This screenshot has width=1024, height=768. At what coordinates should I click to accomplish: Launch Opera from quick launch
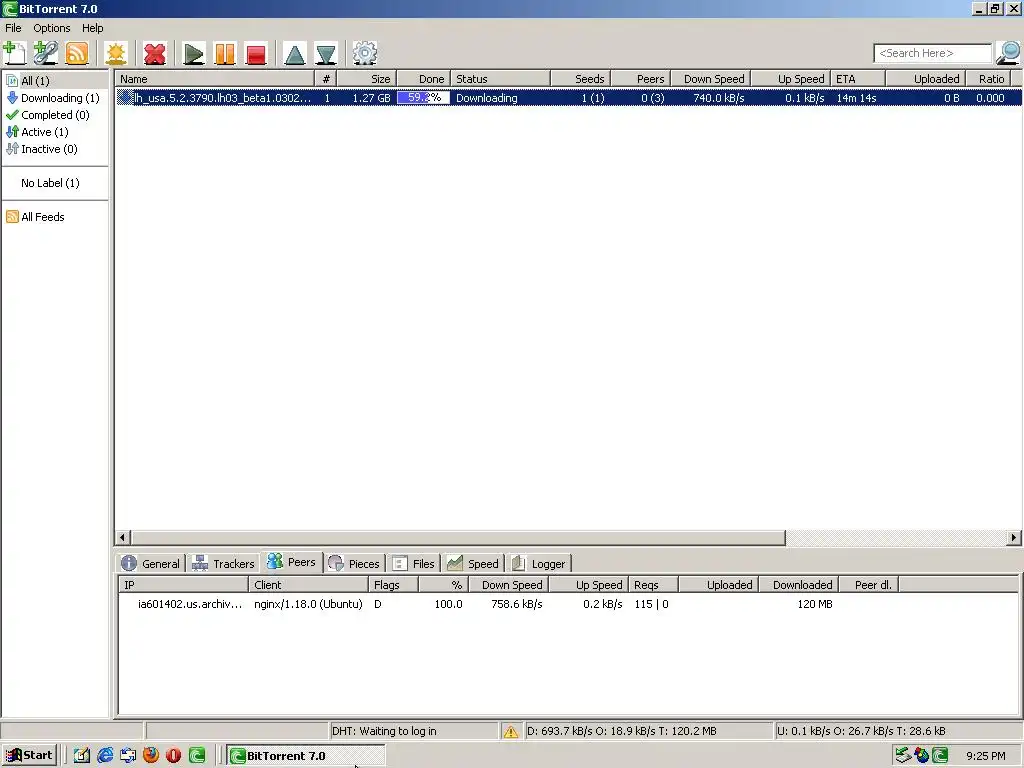pos(174,756)
